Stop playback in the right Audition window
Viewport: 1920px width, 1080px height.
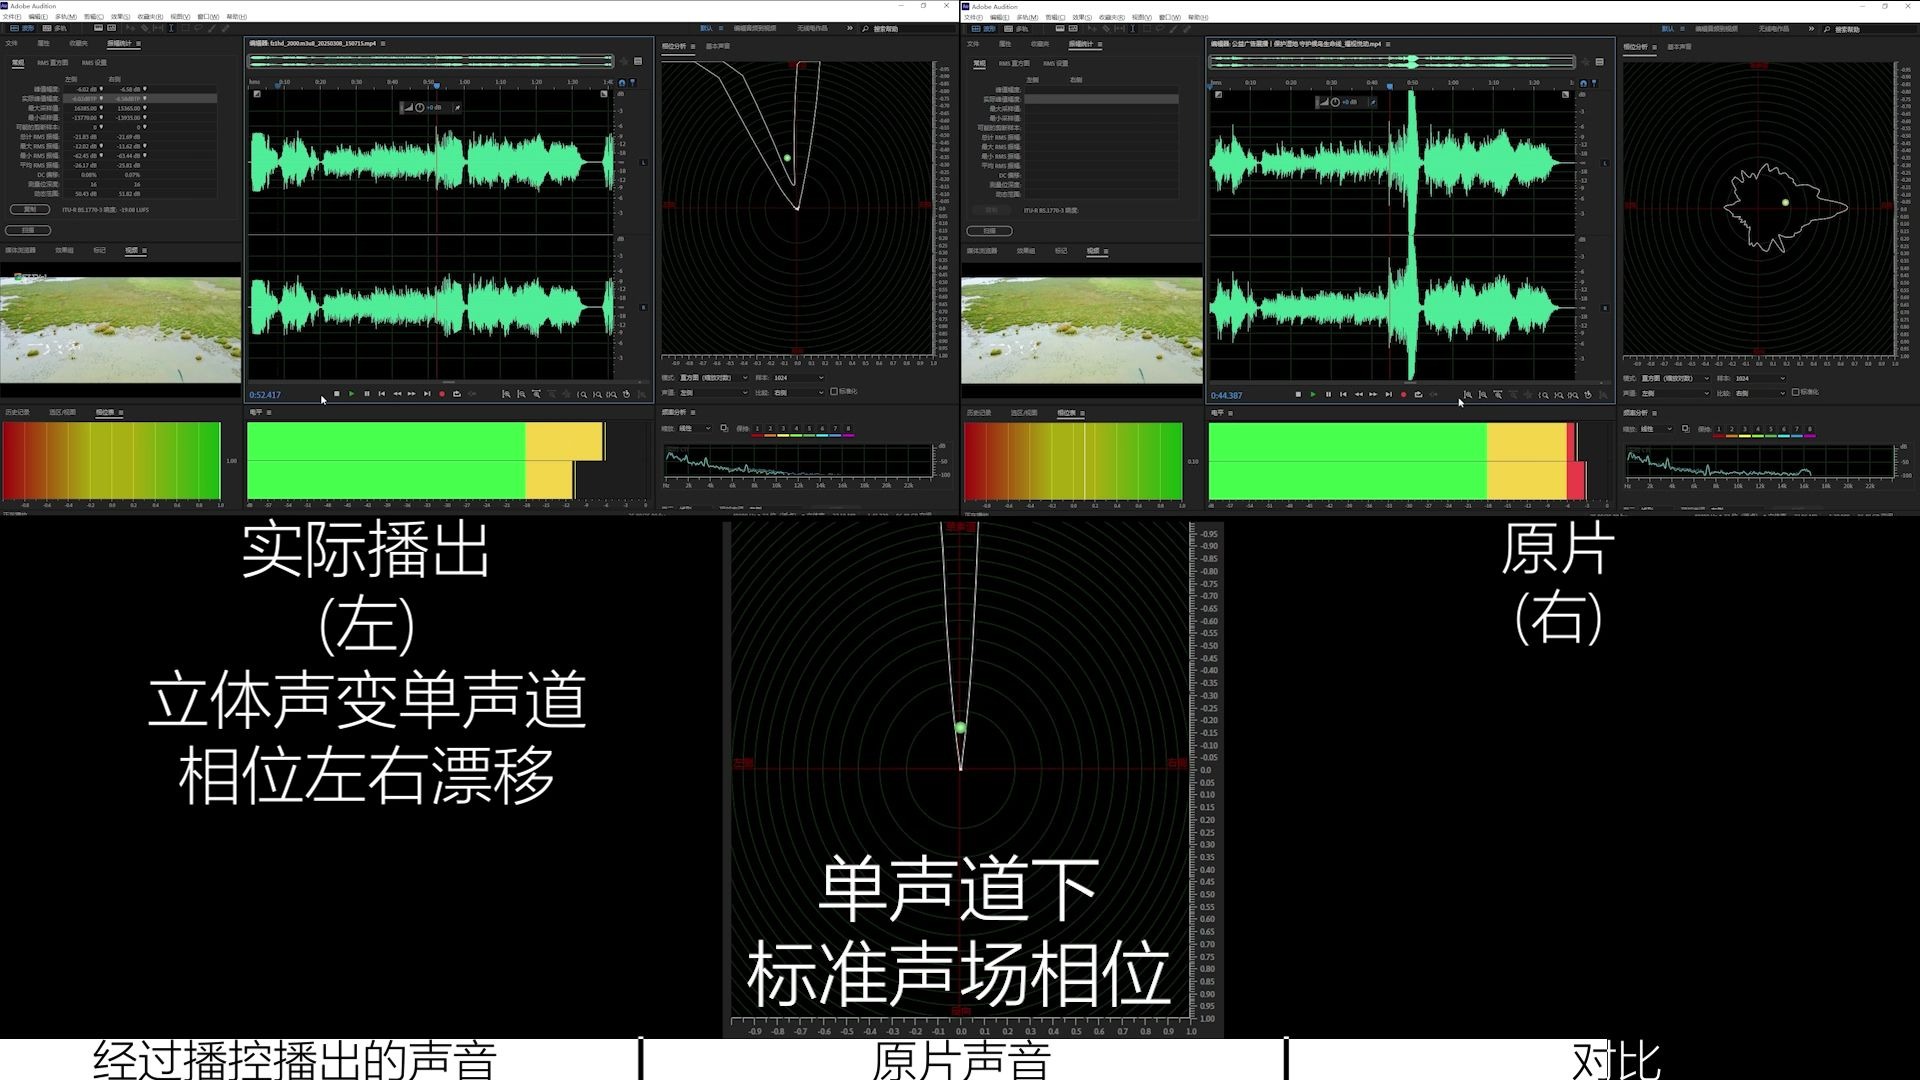(x=1298, y=394)
